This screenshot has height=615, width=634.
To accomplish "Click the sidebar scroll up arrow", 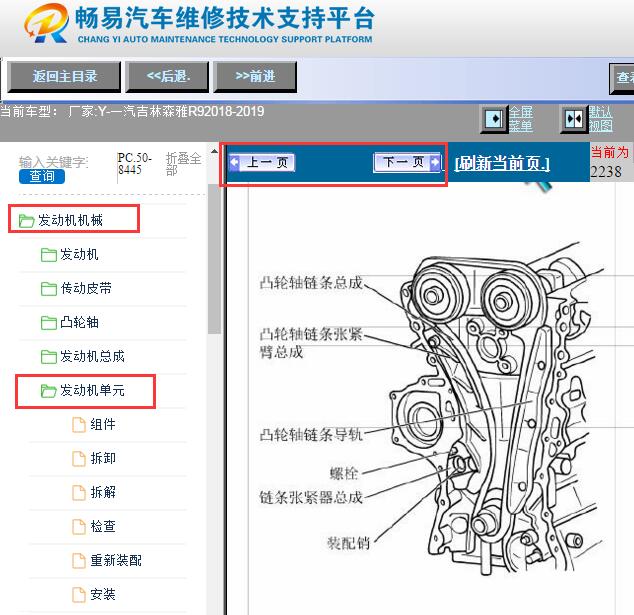I will [x=214, y=152].
